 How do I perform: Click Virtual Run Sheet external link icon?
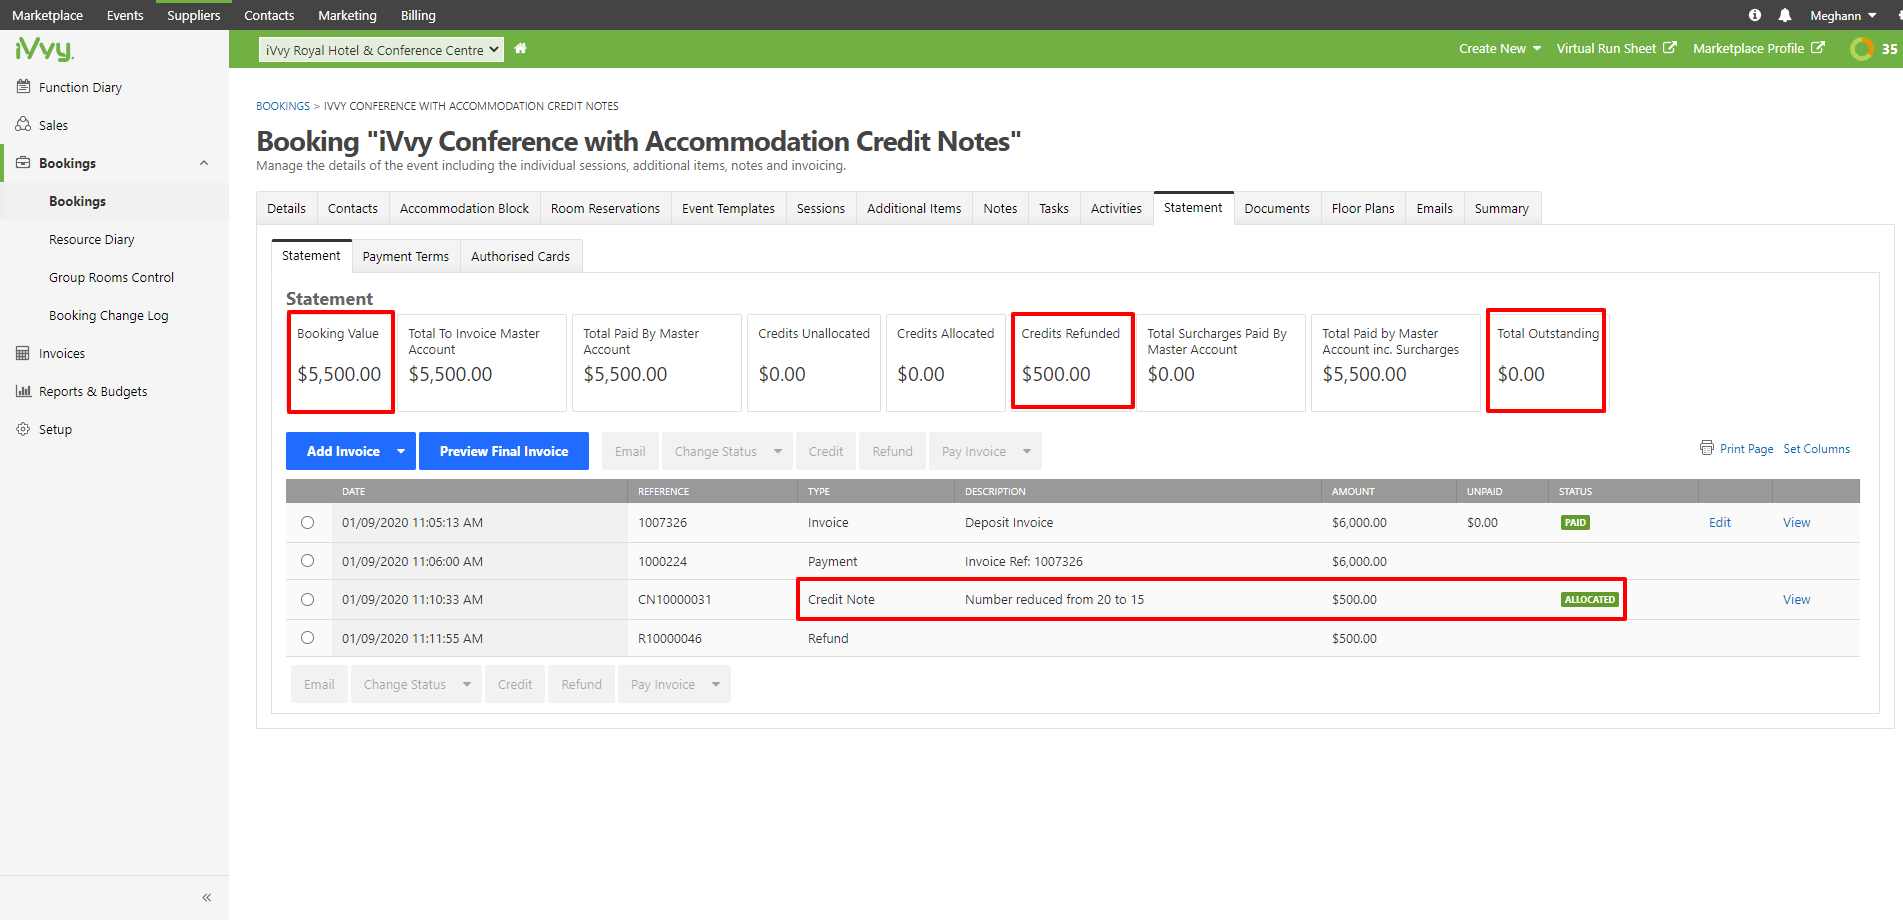1669,48
